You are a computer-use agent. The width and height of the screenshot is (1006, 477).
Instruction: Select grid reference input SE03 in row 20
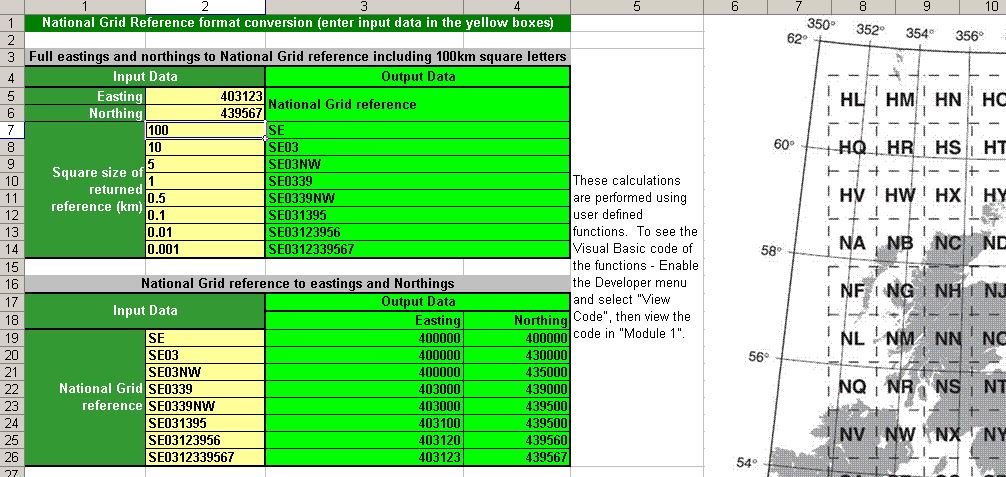point(205,355)
